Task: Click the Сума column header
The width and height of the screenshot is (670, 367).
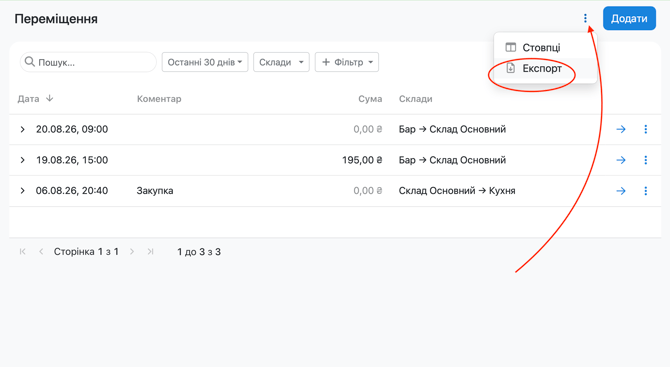Action: pyautogui.click(x=370, y=99)
